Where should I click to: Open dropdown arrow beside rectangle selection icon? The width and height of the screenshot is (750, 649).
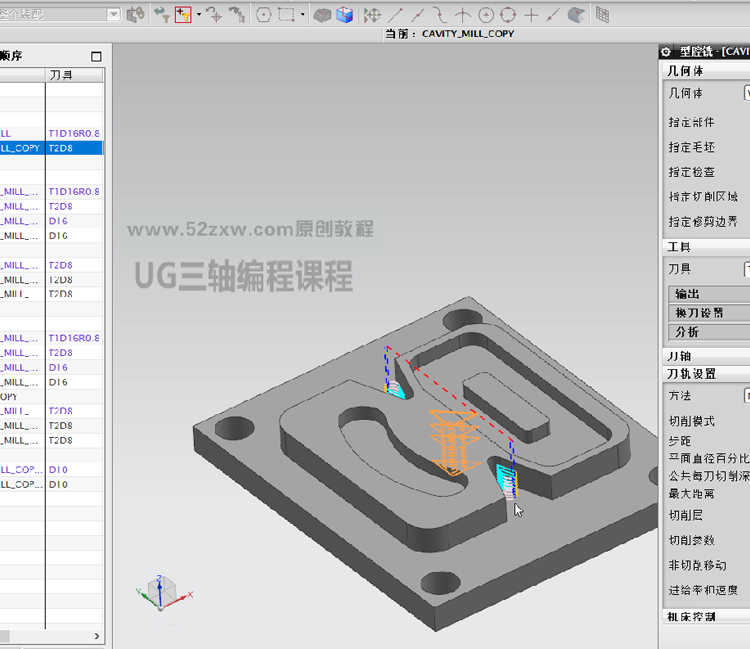pyautogui.click(x=302, y=15)
